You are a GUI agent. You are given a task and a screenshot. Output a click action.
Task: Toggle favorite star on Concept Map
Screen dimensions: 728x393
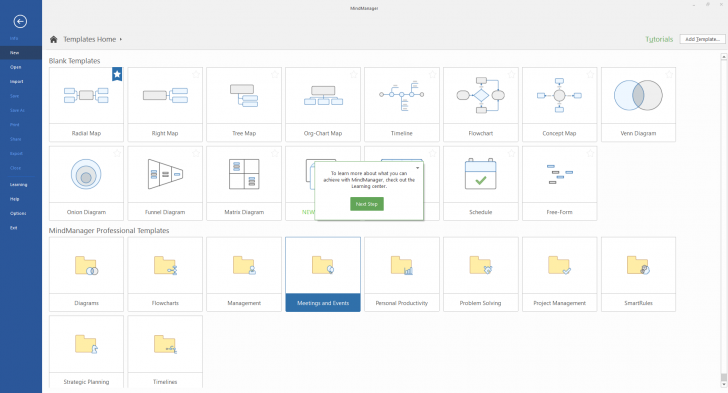click(590, 74)
